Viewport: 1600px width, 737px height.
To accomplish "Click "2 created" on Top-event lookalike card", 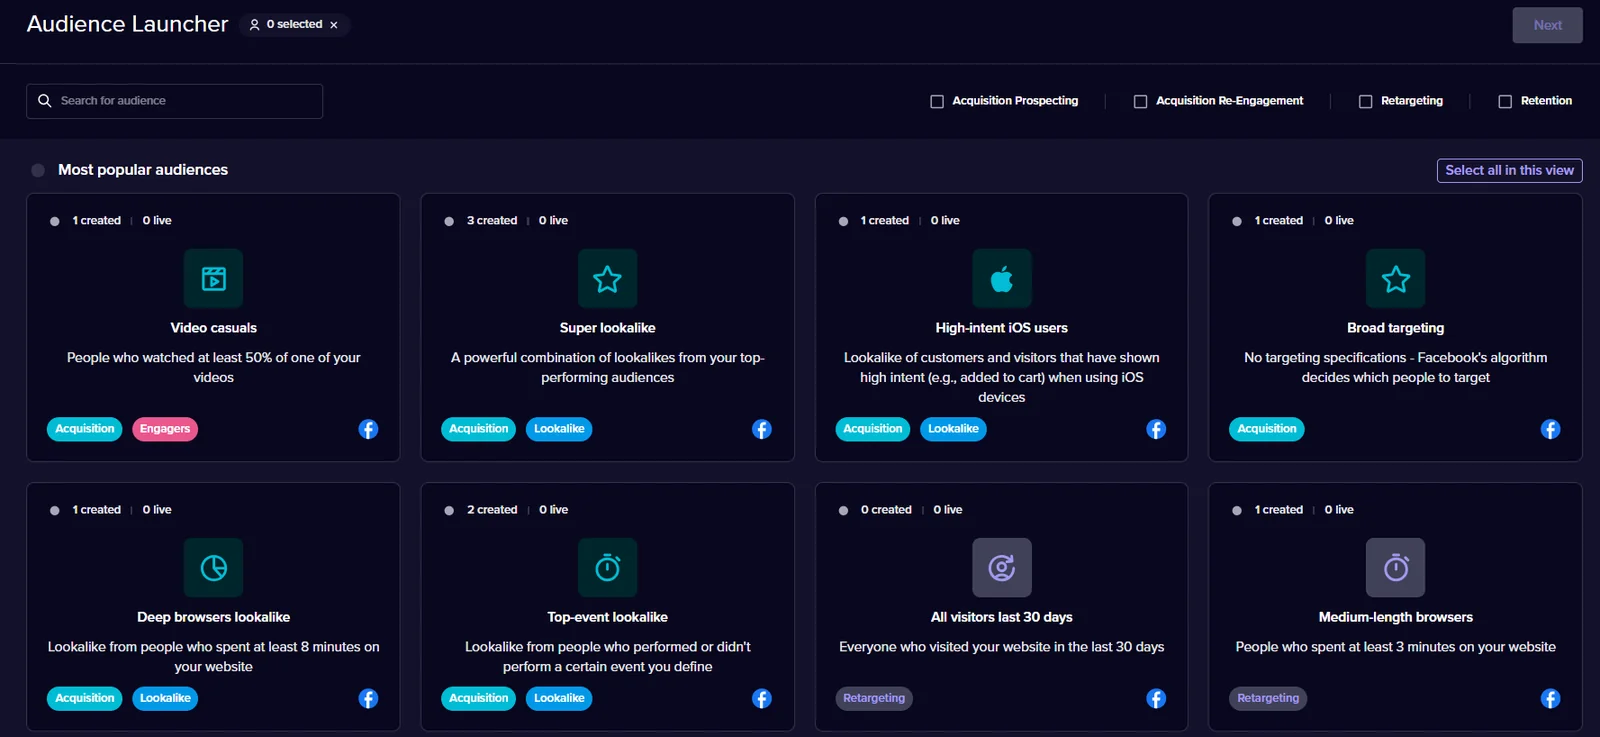I will 492,510.
